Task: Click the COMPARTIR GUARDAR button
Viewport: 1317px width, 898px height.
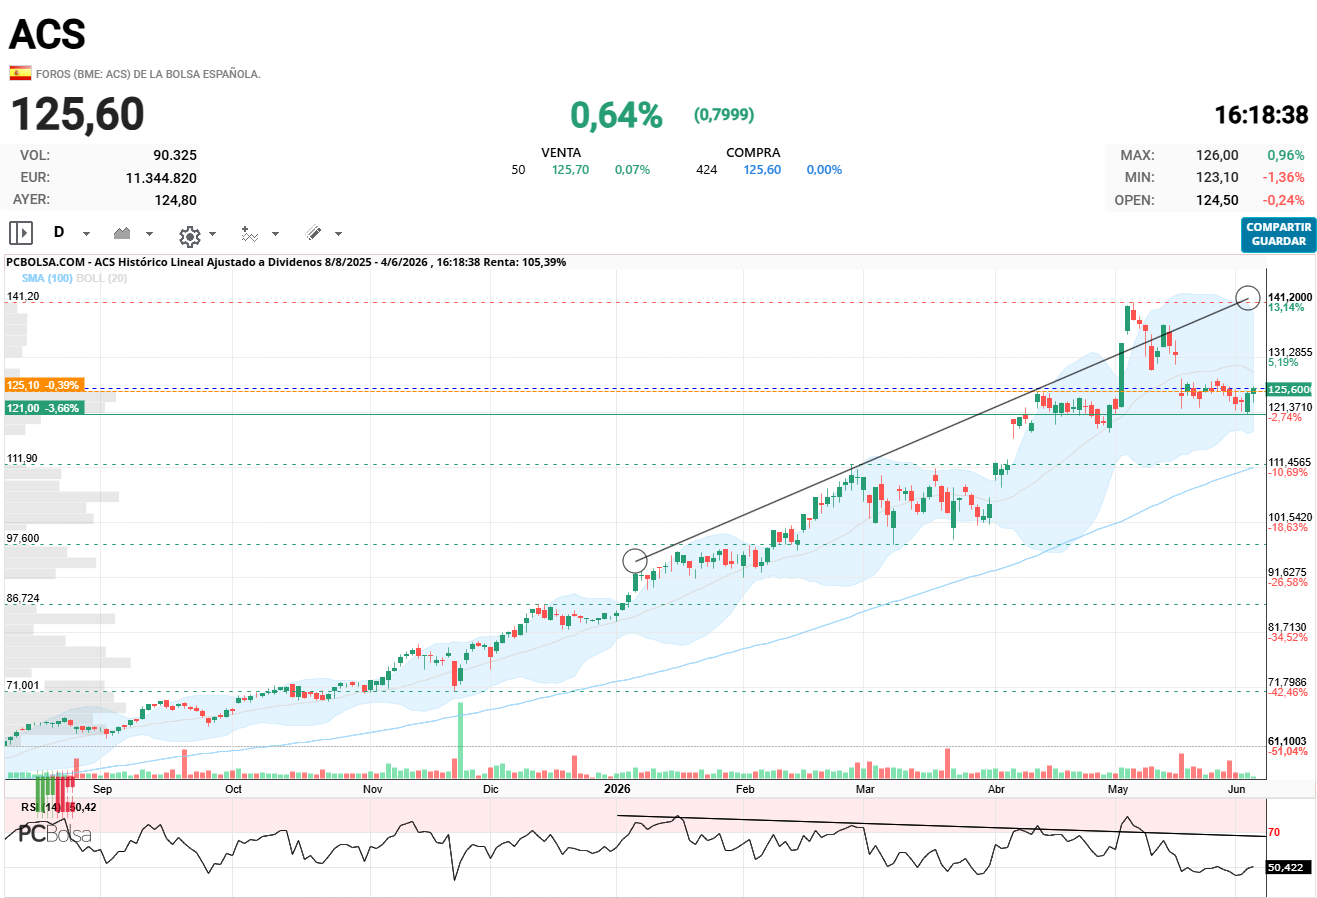Action: point(1279,234)
